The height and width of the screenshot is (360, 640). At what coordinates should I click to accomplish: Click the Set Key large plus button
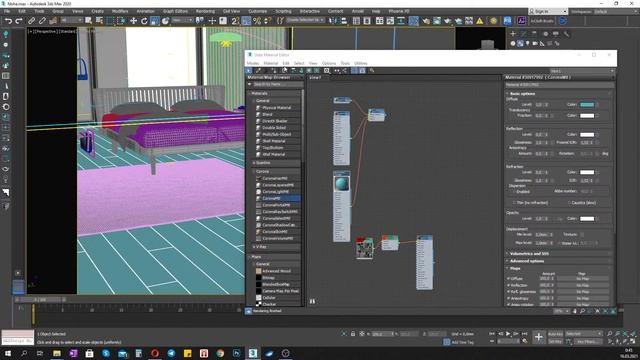click(x=538, y=337)
